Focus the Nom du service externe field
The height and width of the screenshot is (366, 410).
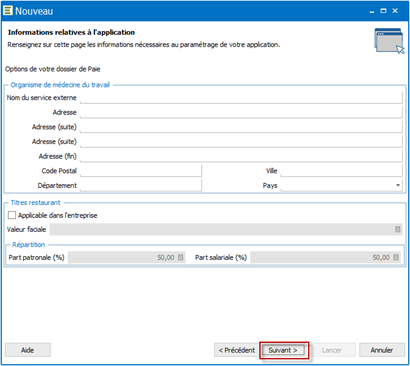click(241, 98)
